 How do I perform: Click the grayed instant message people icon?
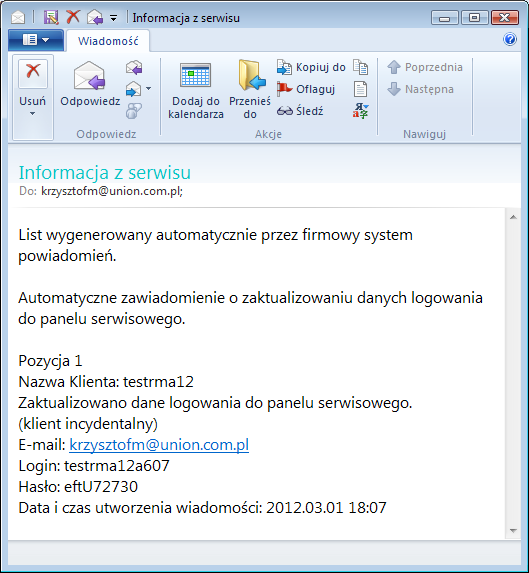(x=133, y=111)
